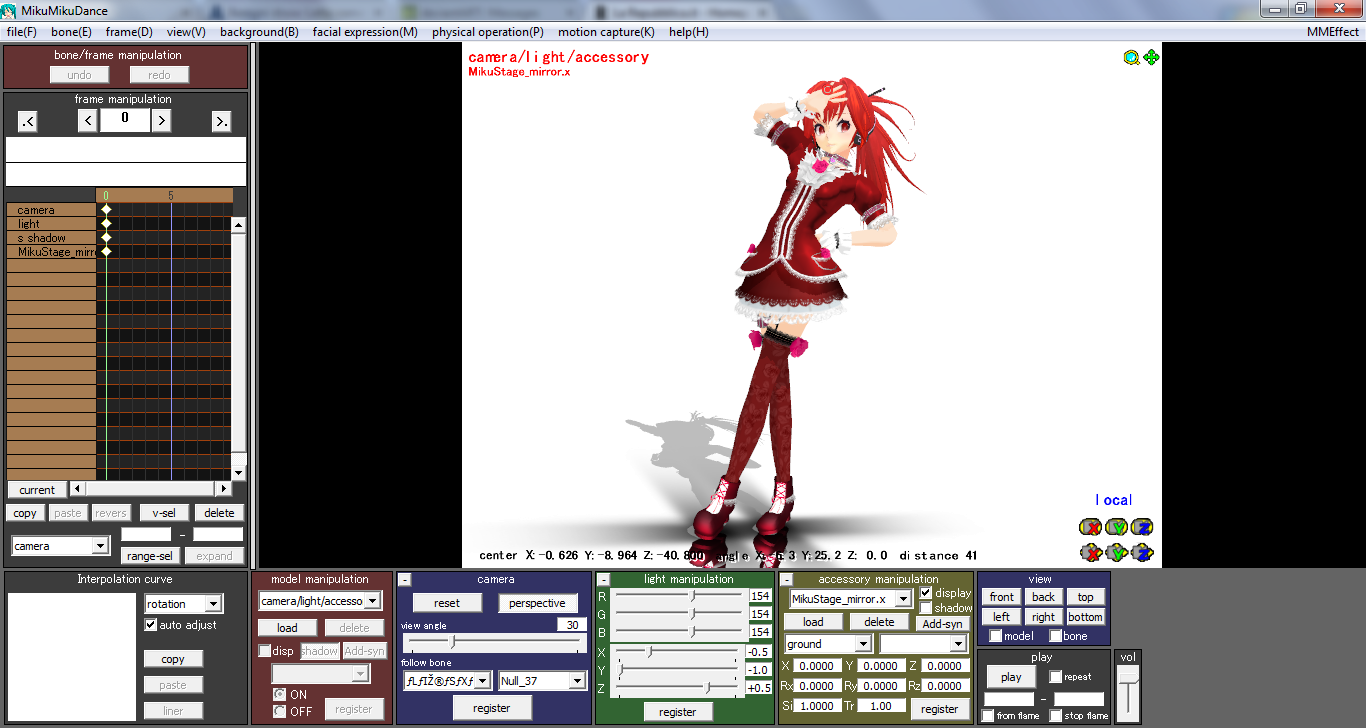Click the green pan arrows icon
This screenshot has height=728, width=1366.
click(1152, 57)
